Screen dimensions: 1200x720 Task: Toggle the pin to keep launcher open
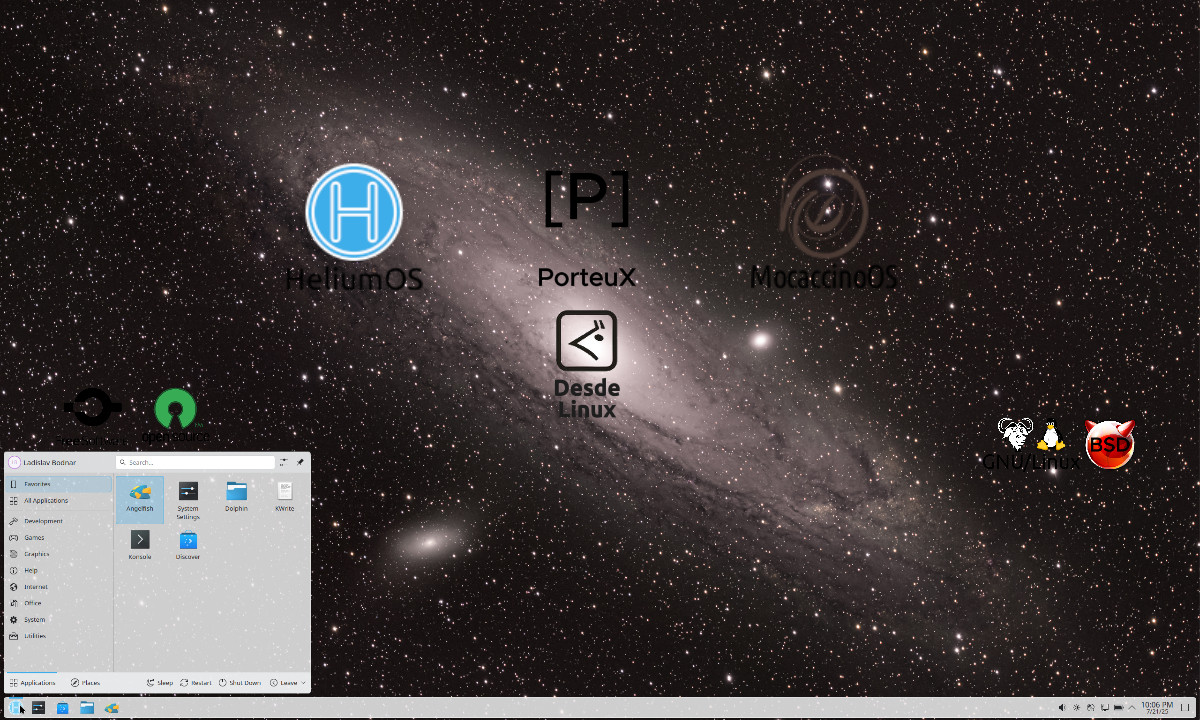300,462
